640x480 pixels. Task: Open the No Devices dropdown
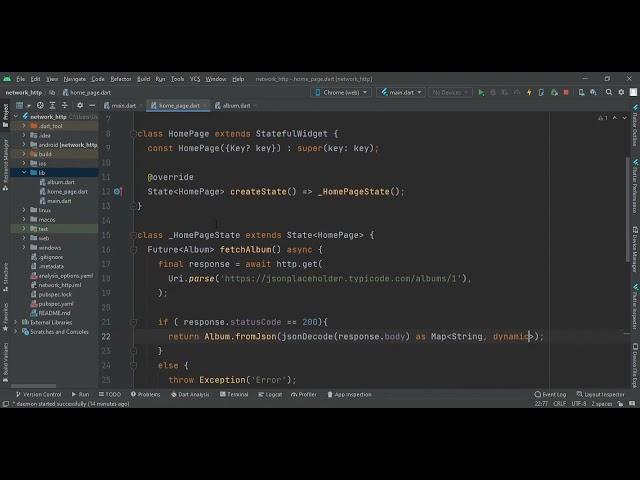pyautogui.click(x=450, y=93)
